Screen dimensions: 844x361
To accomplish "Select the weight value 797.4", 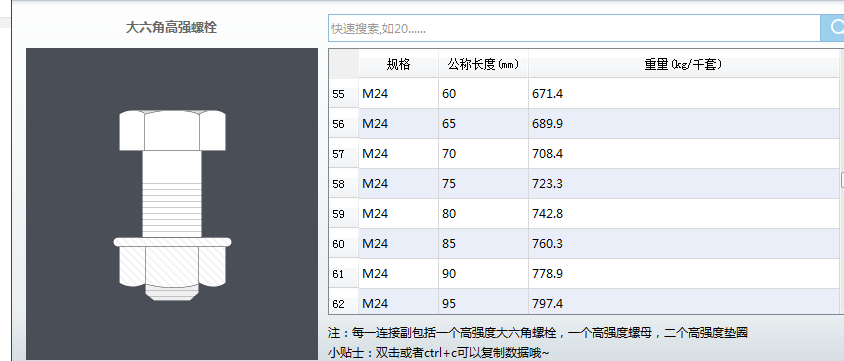I will [684, 302].
